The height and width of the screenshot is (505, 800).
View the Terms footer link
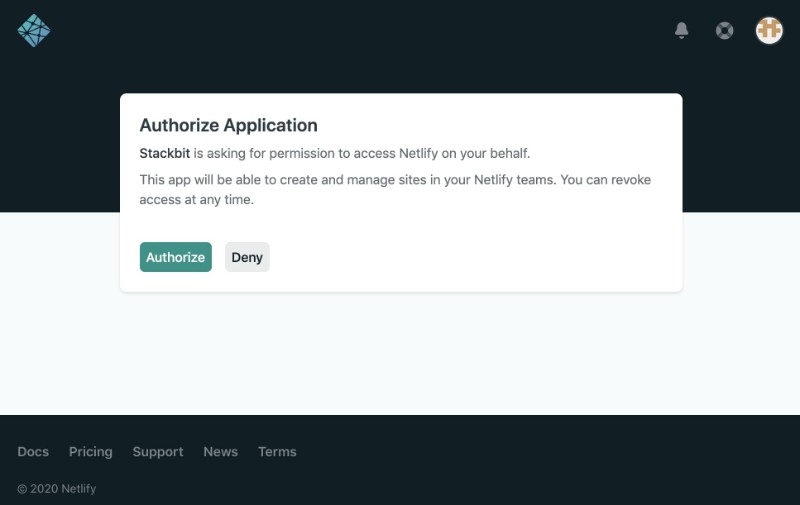277,452
